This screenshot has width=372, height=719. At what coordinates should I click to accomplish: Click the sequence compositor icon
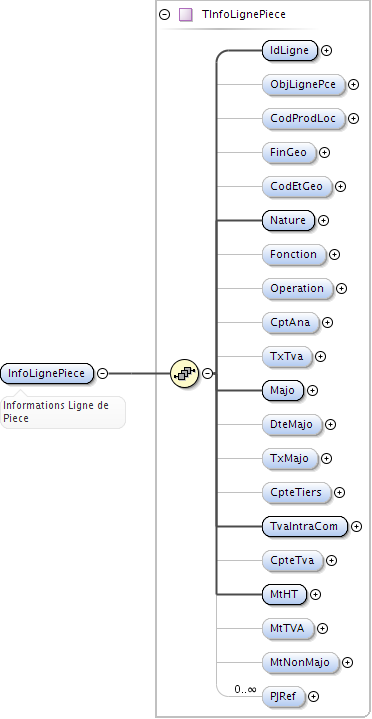184,374
